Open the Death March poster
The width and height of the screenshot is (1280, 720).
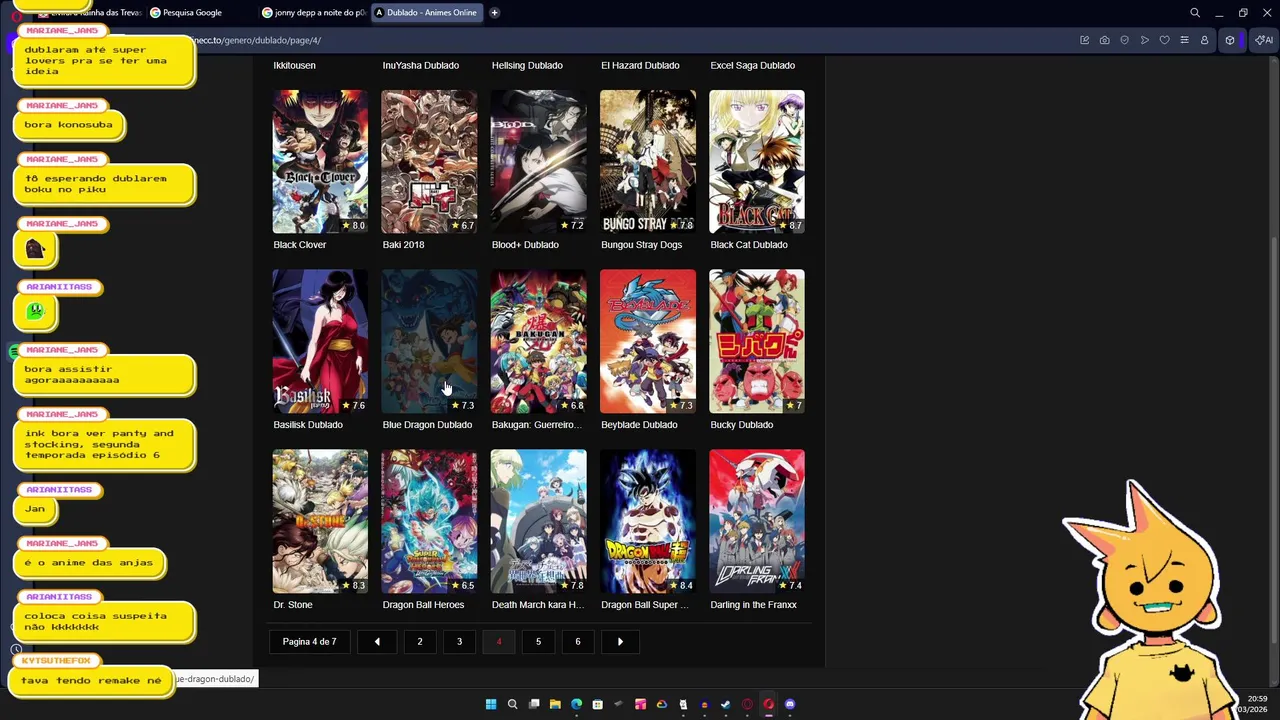pos(538,521)
